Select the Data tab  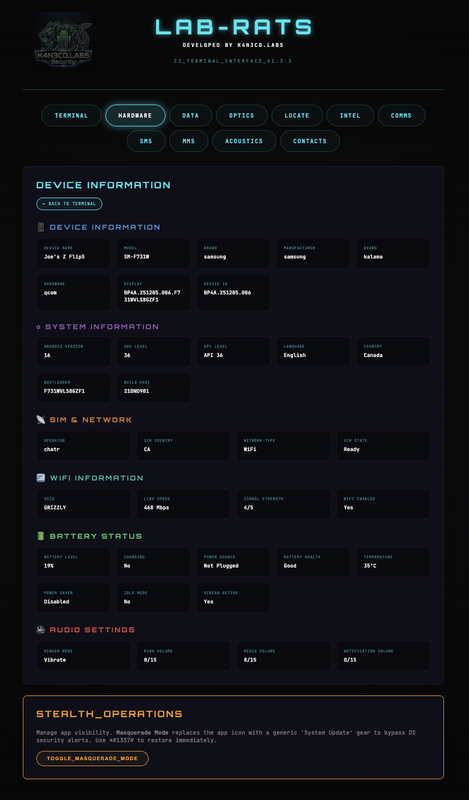190,115
